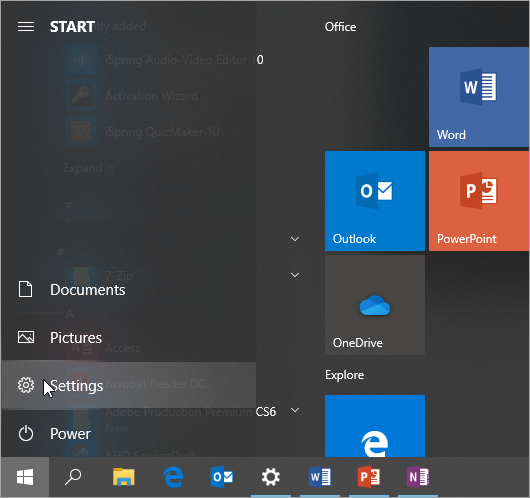
Task: Launch Edge from the taskbar
Action: tap(173, 477)
